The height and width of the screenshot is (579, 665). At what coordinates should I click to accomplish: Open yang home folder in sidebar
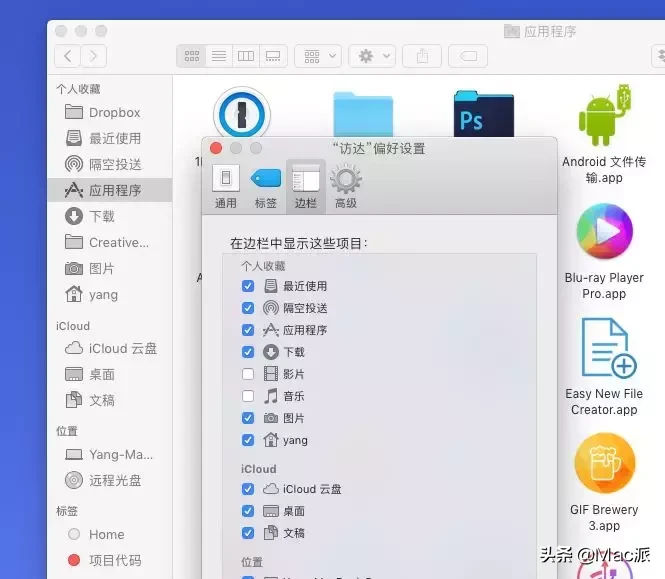click(110, 294)
